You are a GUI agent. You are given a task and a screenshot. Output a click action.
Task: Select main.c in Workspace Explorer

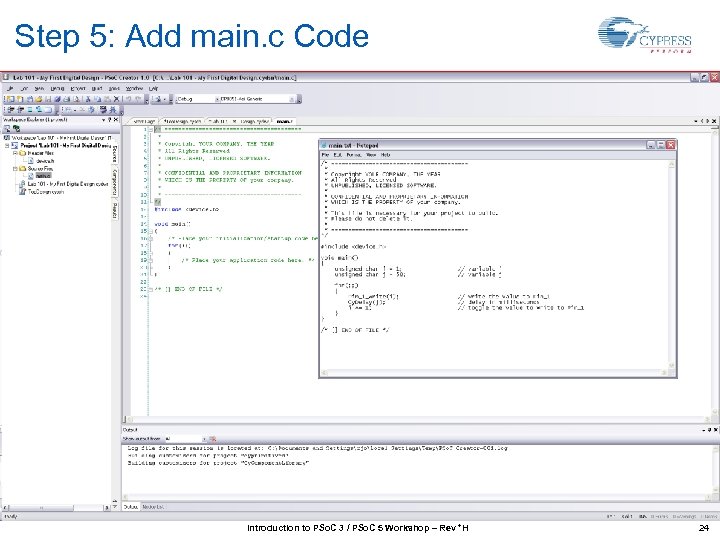[x=43, y=176]
